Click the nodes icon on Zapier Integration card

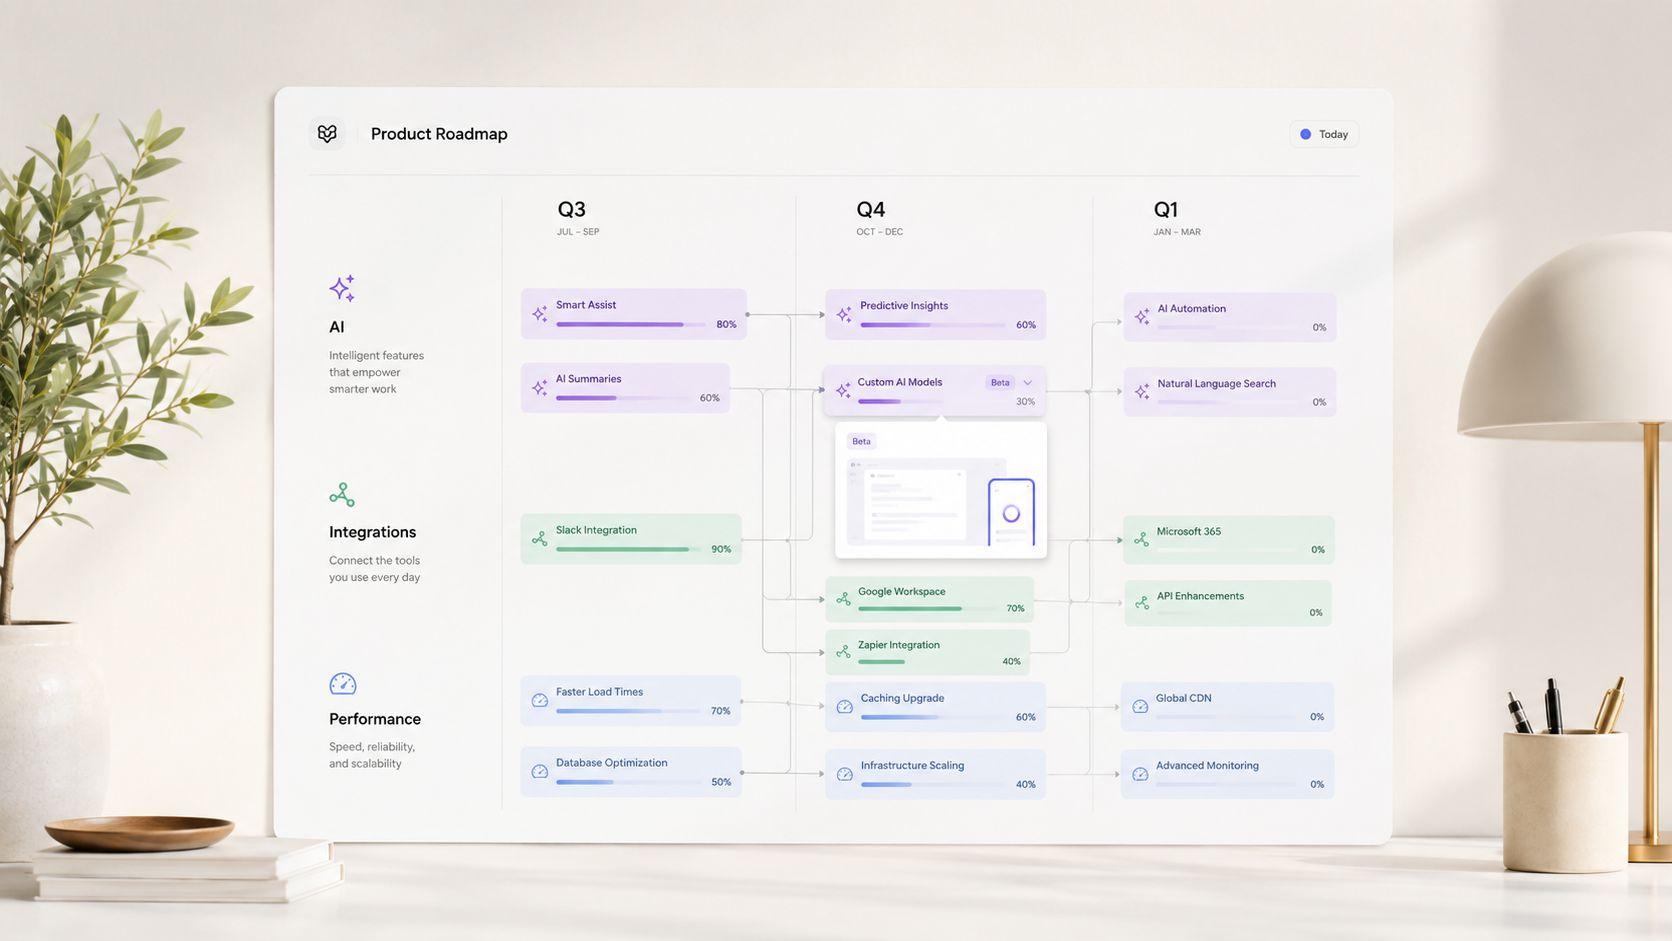[x=843, y=652]
